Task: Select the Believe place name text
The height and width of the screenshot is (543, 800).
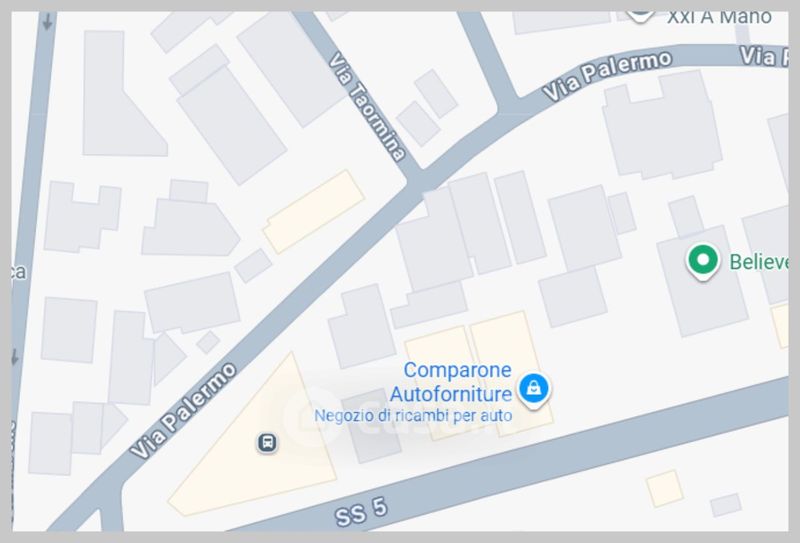Action: (759, 262)
